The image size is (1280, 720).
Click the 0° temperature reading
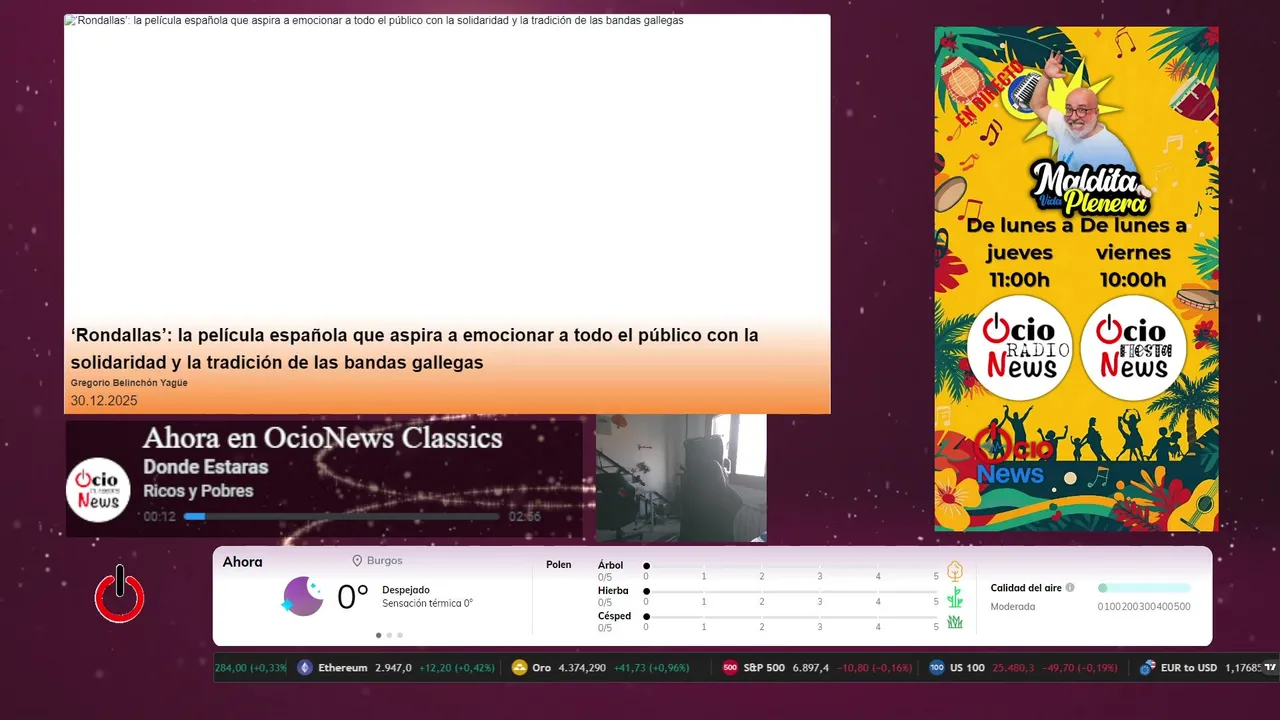353,597
